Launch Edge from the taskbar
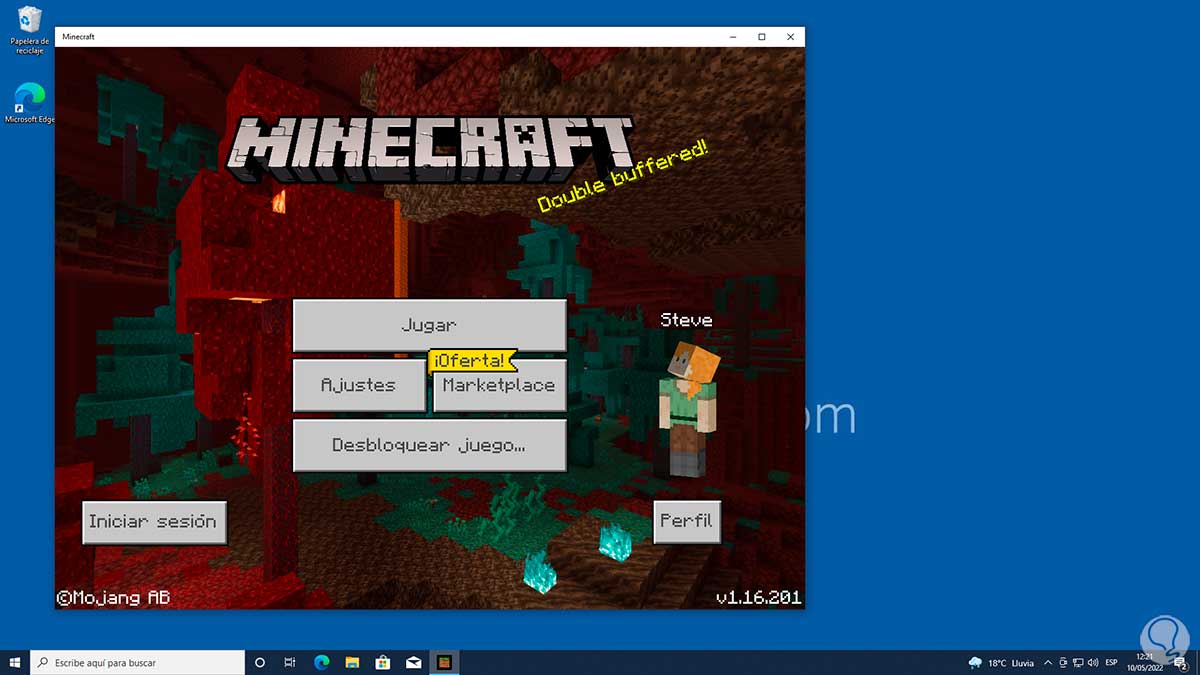The width and height of the screenshot is (1200, 675). click(322, 662)
